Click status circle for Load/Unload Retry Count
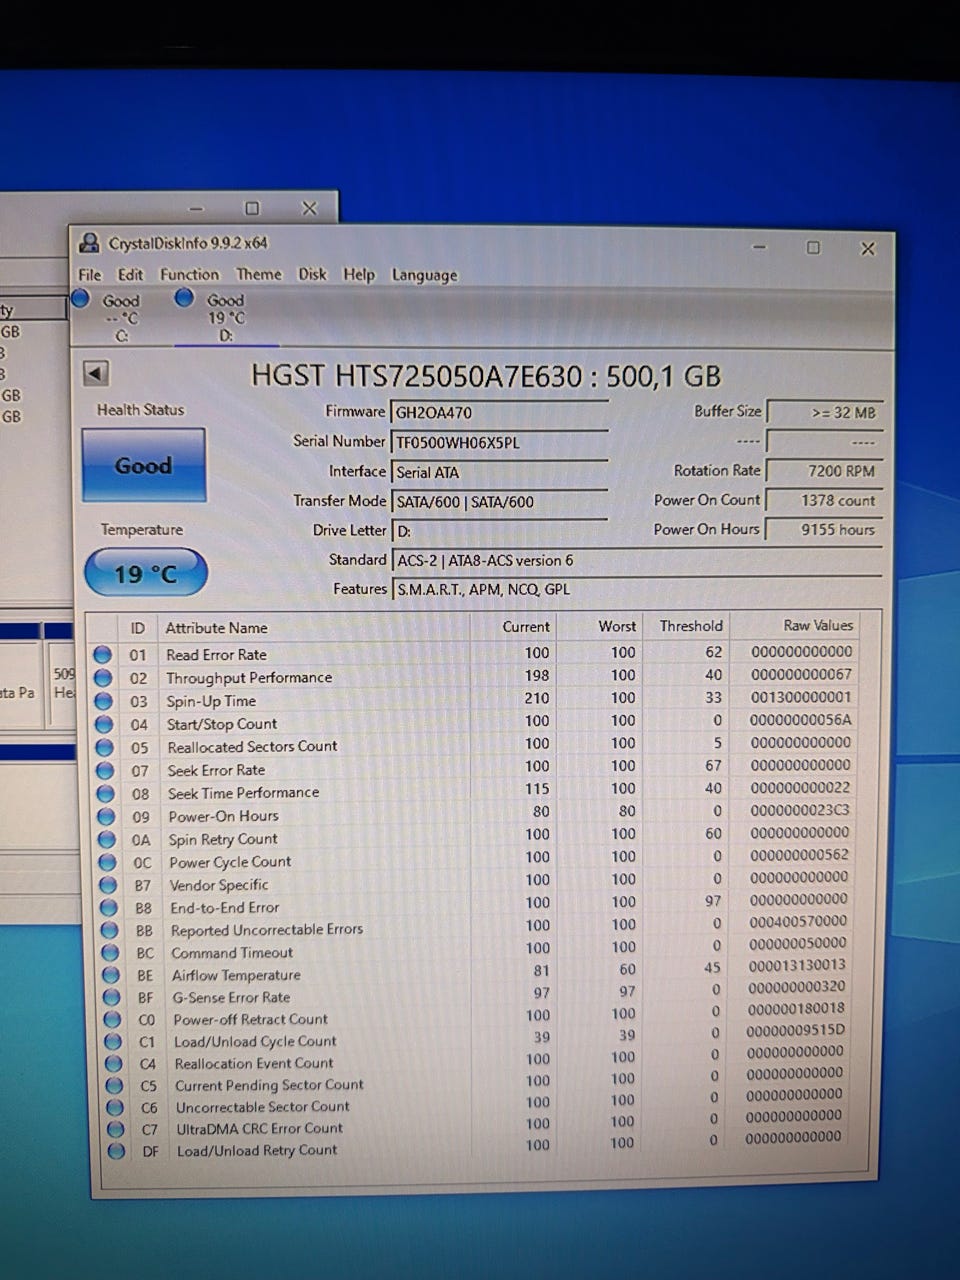Screen dimensions: 960x1280 (x=117, y=1151)
